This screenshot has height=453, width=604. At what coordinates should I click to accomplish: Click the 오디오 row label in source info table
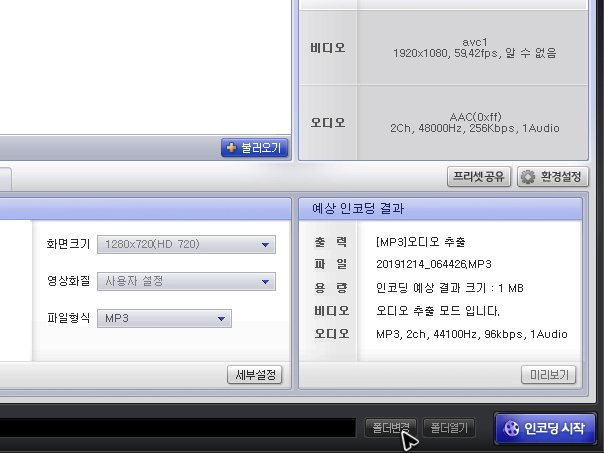pyautogui.click(x=328, y=122)
